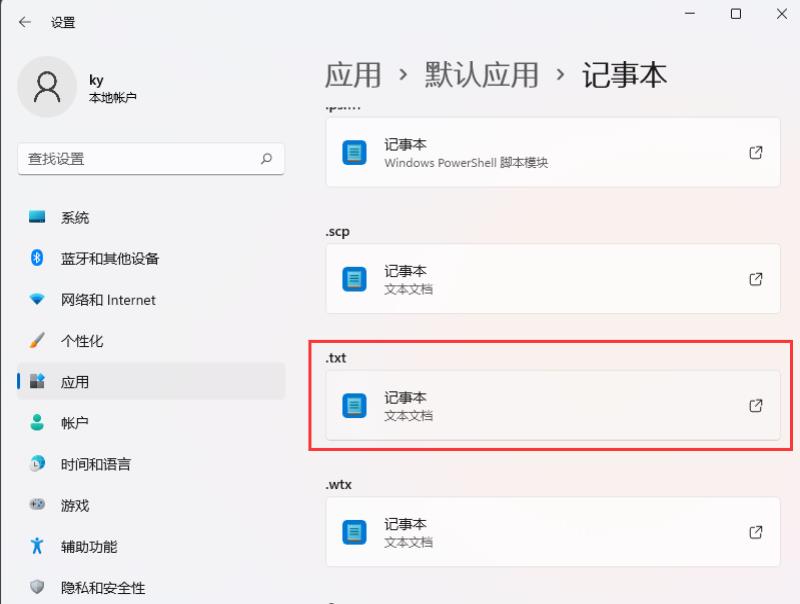Viewport: 800px width, 604px height.
Task: Select 游戏 in the sidebar
Action: click(x=72, y=505)
